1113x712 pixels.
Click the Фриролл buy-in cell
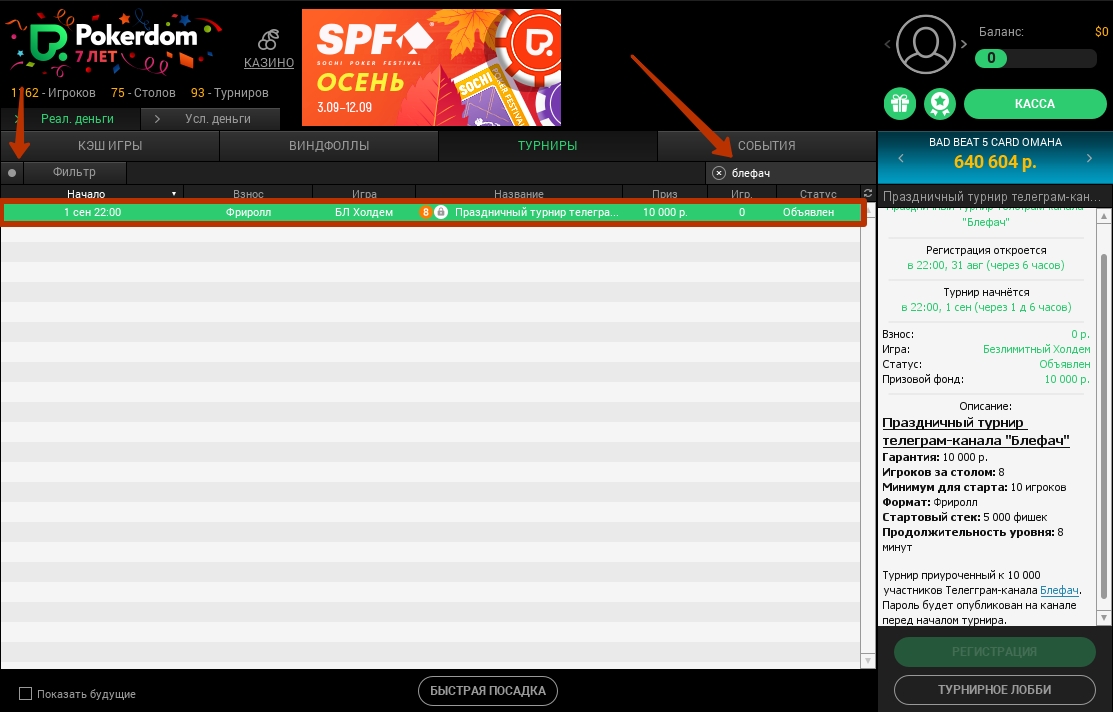[248, 212]
